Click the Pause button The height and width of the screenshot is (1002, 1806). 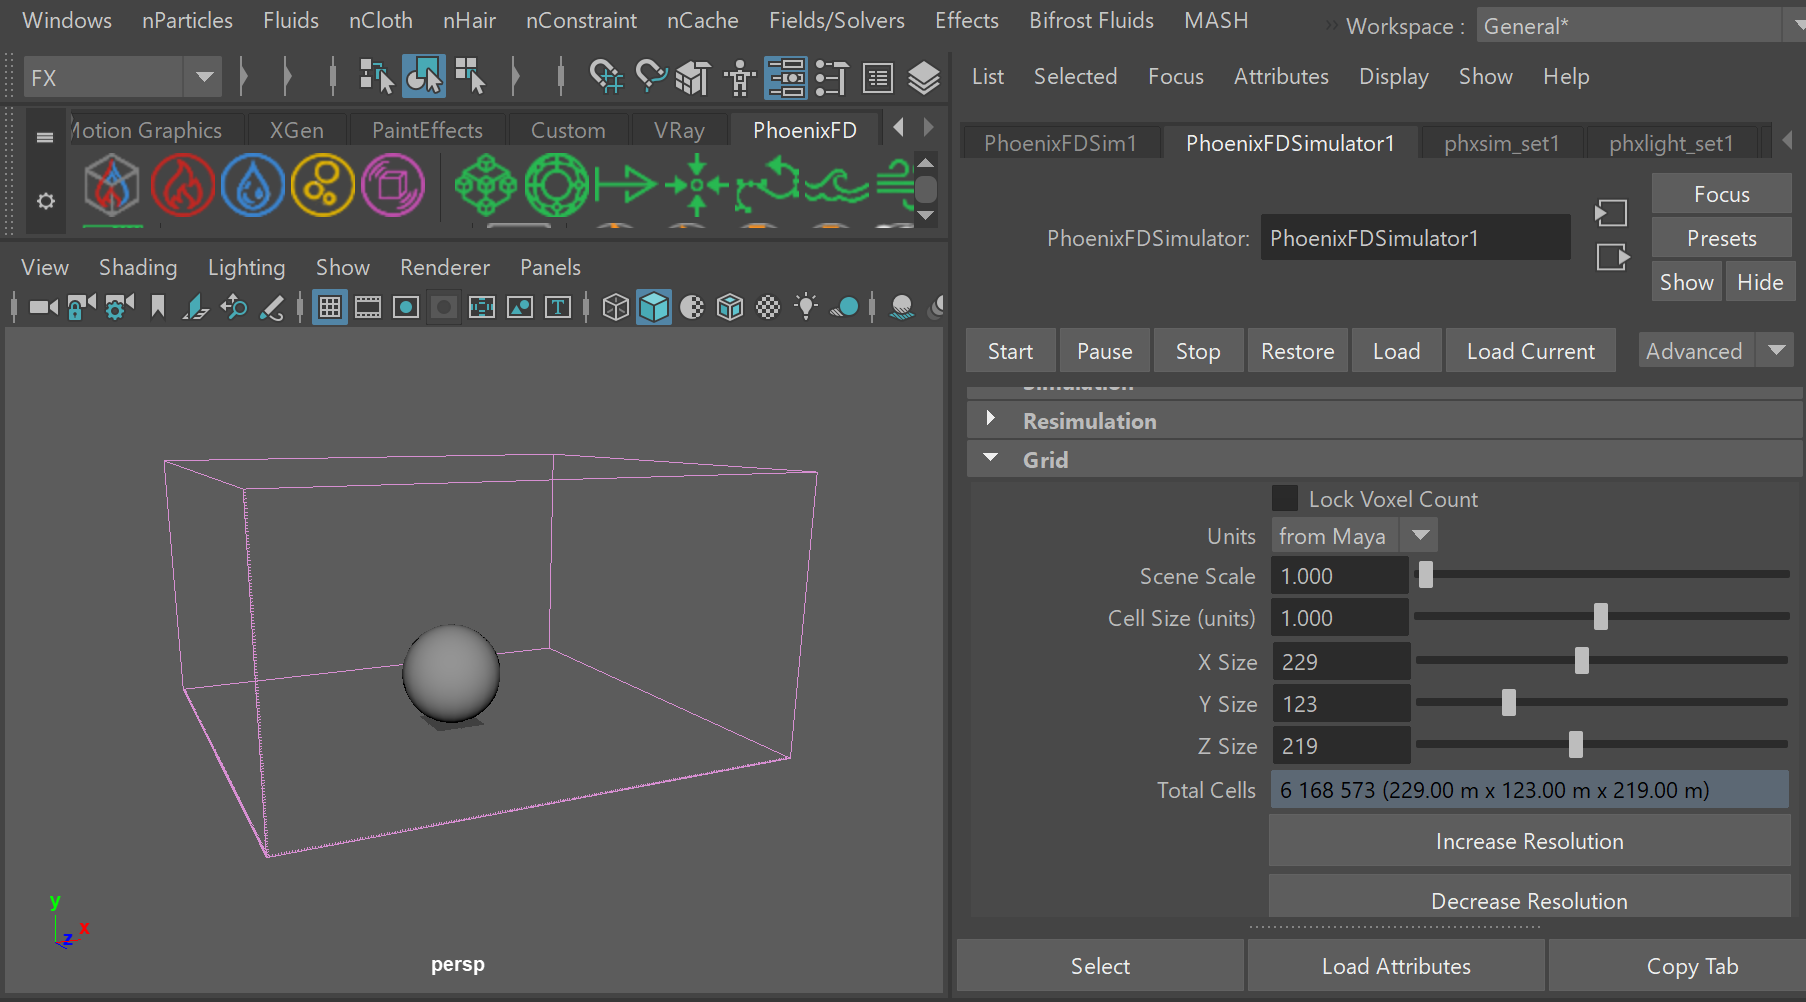click(1104, 351)
